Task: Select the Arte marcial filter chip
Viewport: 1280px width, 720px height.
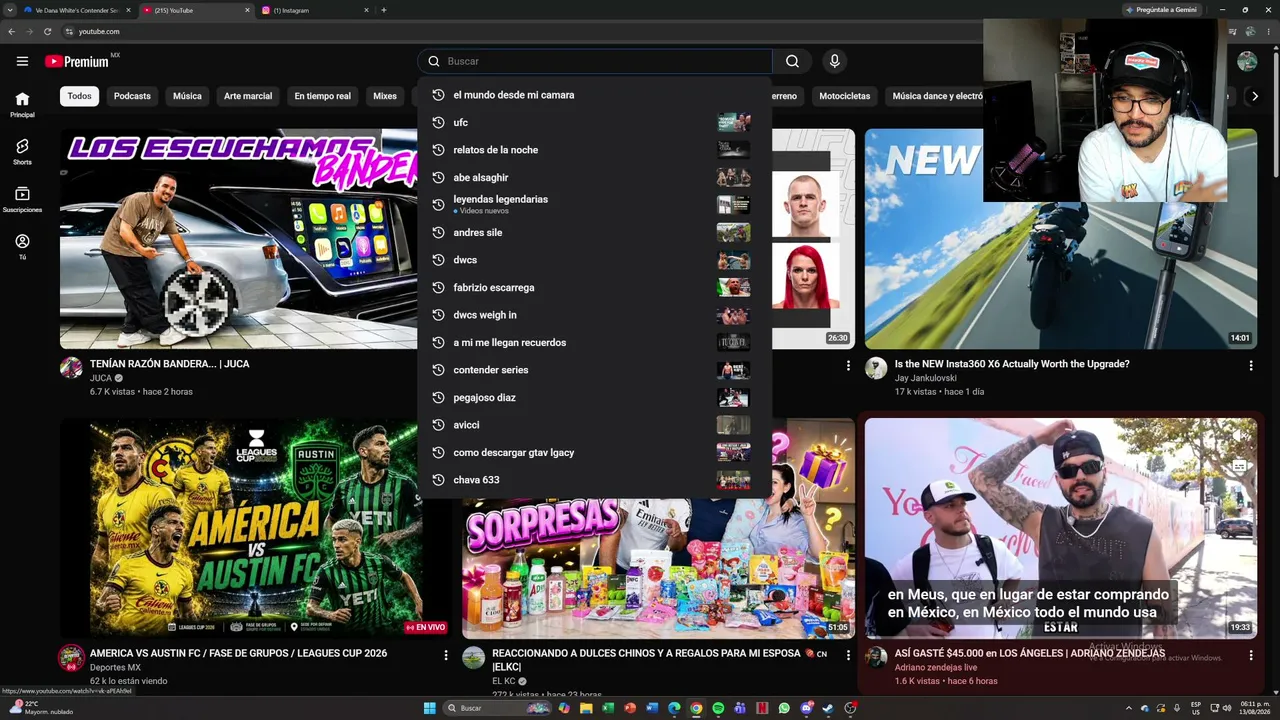Action: coord(248,96)
